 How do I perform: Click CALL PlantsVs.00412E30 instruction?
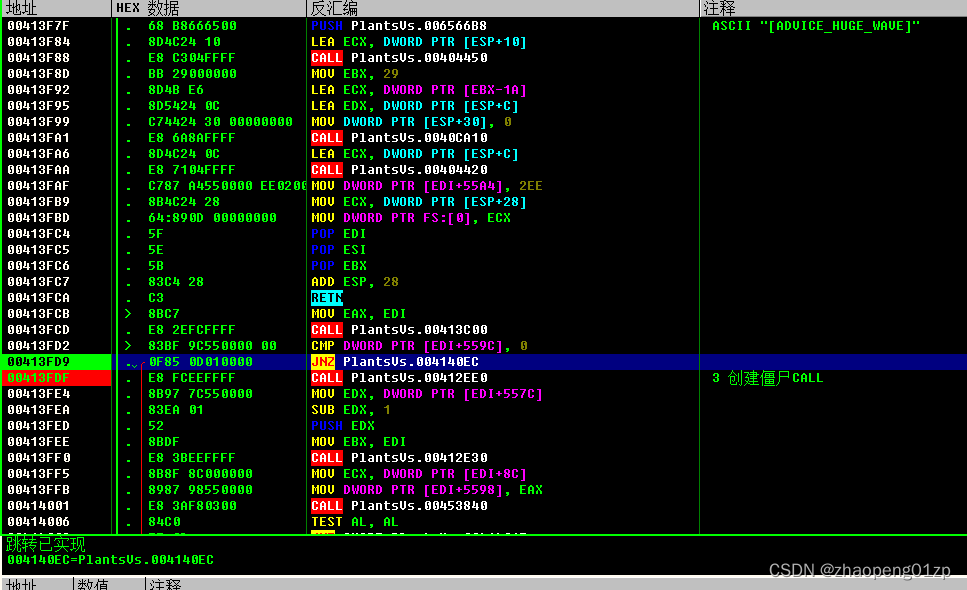399,458
